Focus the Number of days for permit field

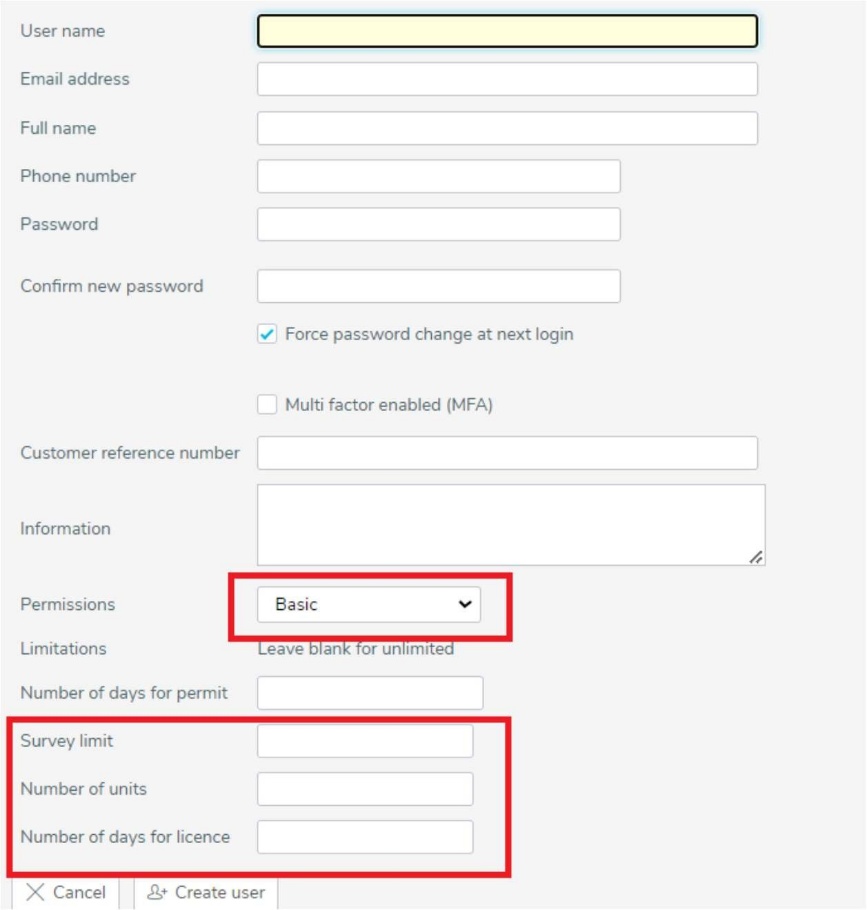pyautogui.click(x=370, y=693)
